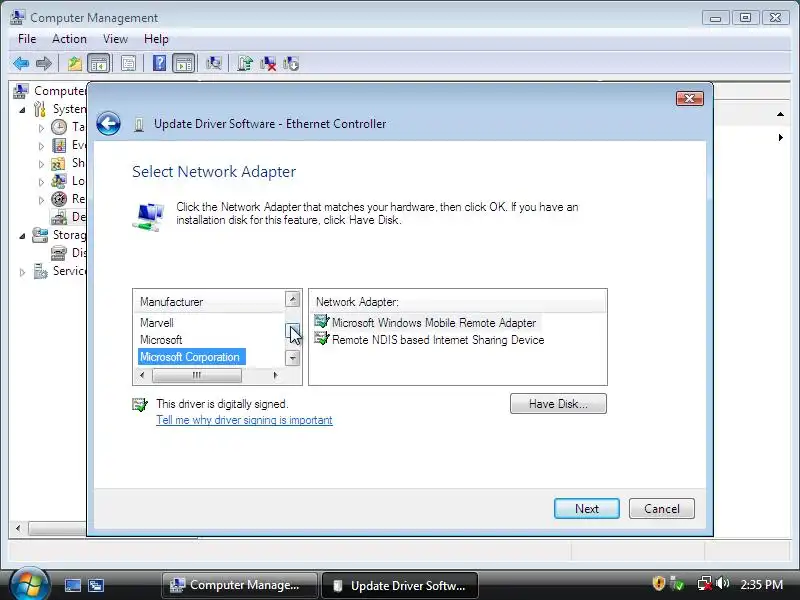This screenshot has width=800, height=600.
Task: Click the Update Driver Software toolbar icon
Action: [x=244, y=64]
